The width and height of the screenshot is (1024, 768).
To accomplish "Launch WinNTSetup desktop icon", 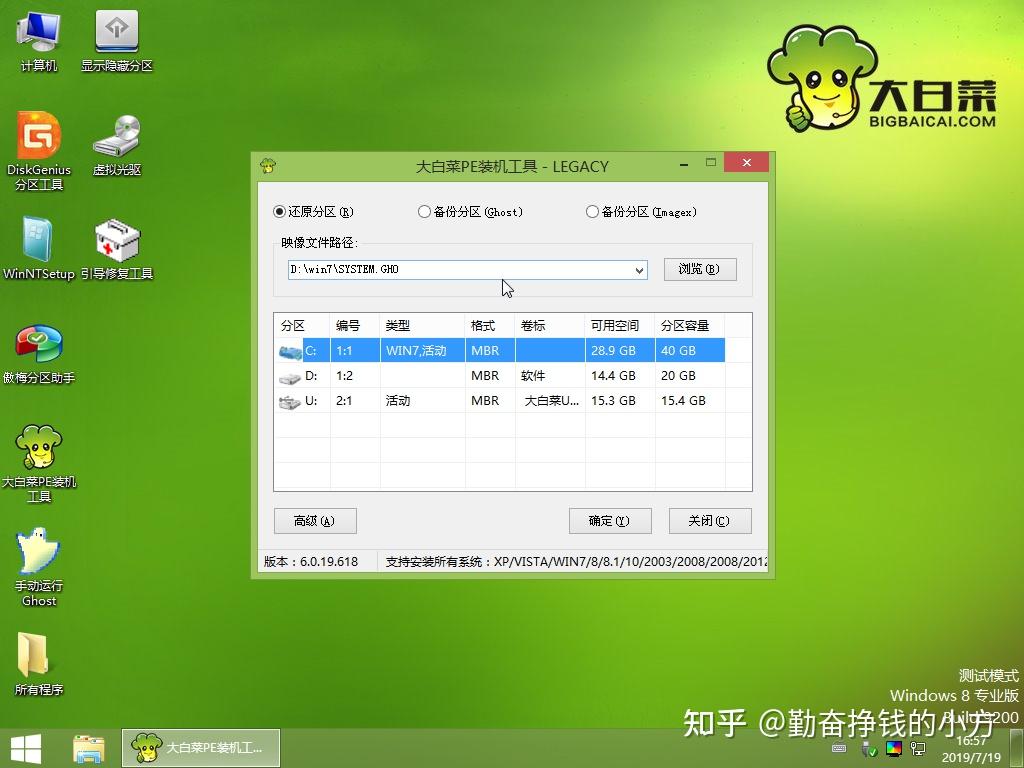I will coord(39,248).
